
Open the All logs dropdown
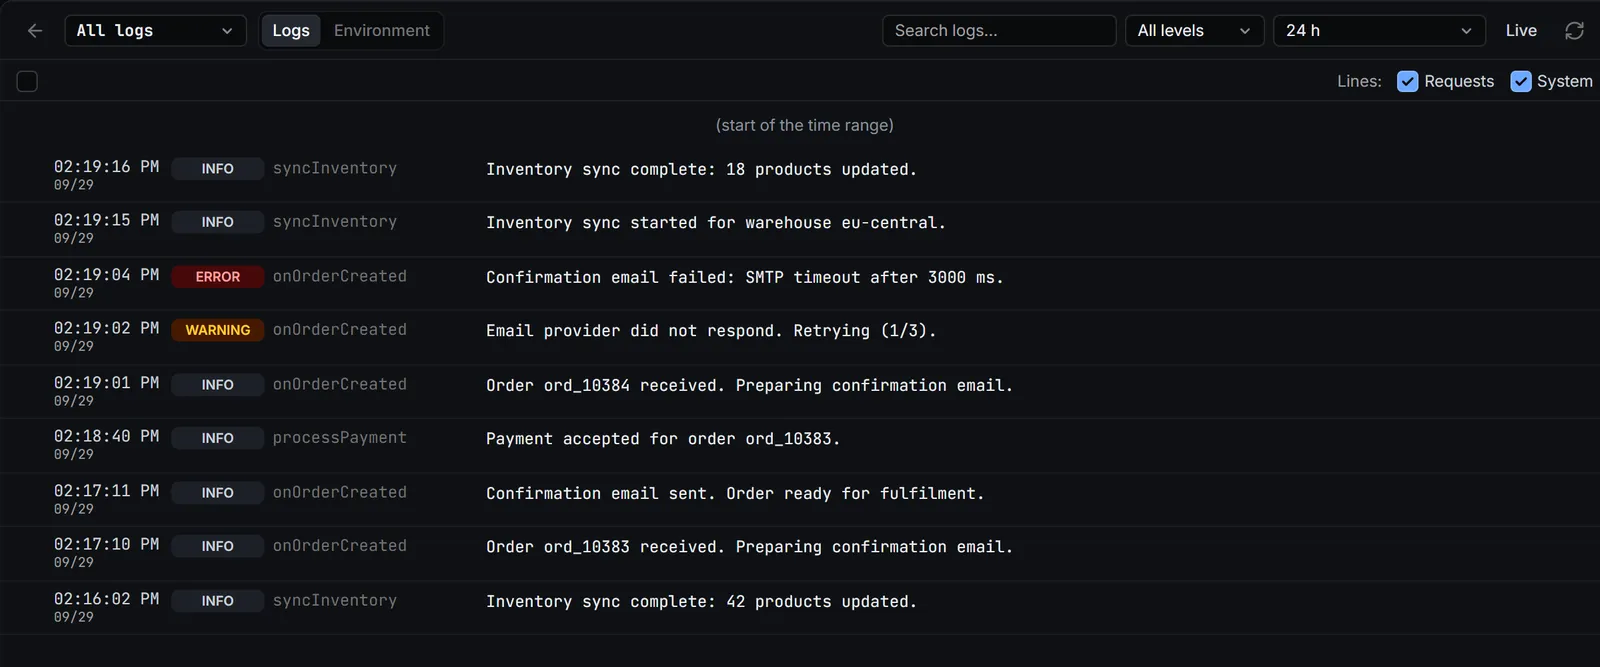tap(155, 31)
